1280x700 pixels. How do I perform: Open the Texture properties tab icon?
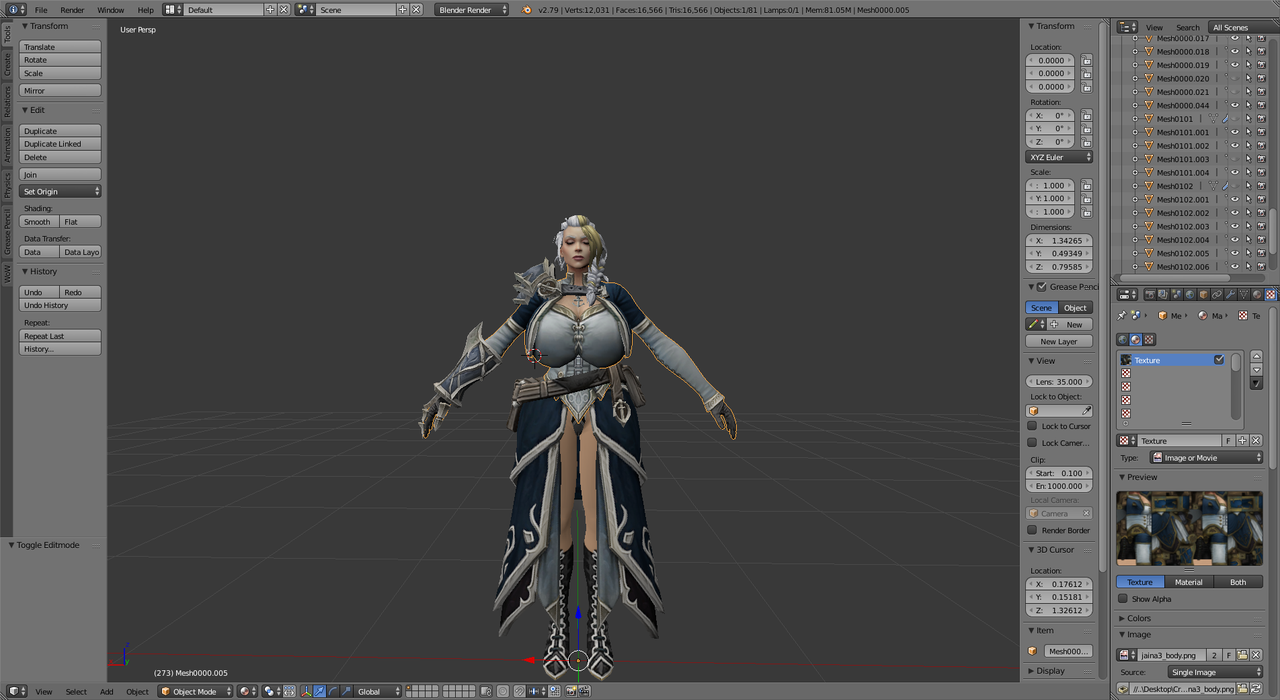pos(1270,295)
